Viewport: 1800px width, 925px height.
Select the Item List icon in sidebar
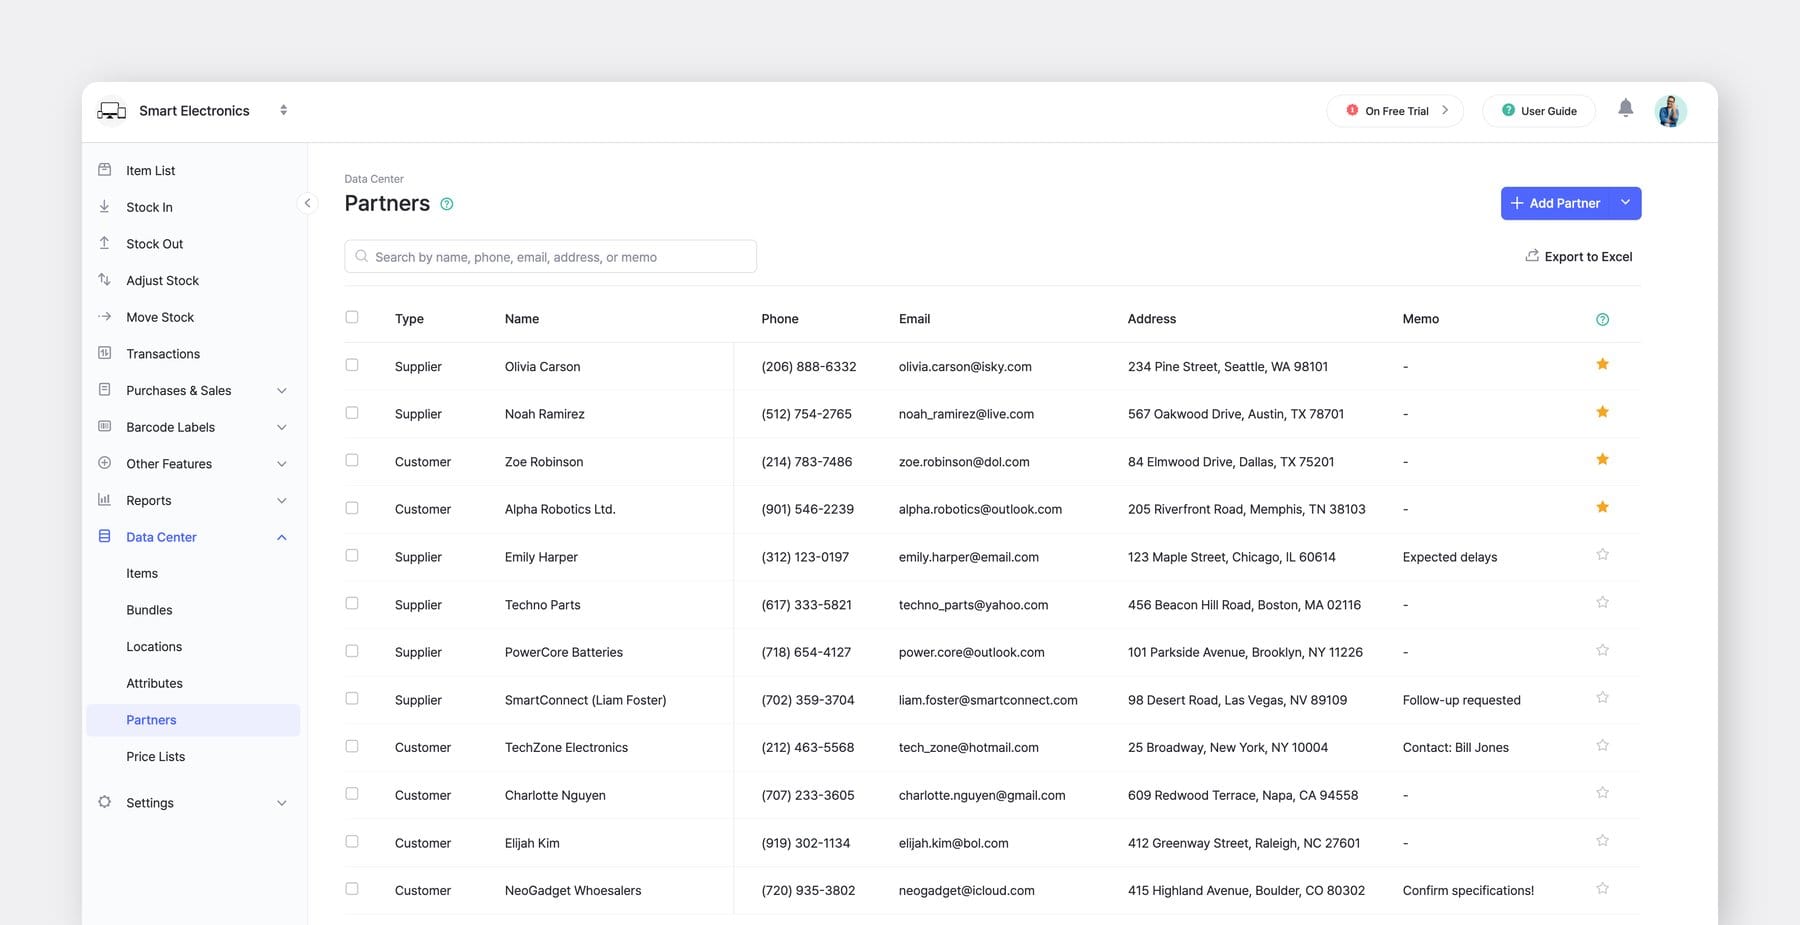pos(104,170)
